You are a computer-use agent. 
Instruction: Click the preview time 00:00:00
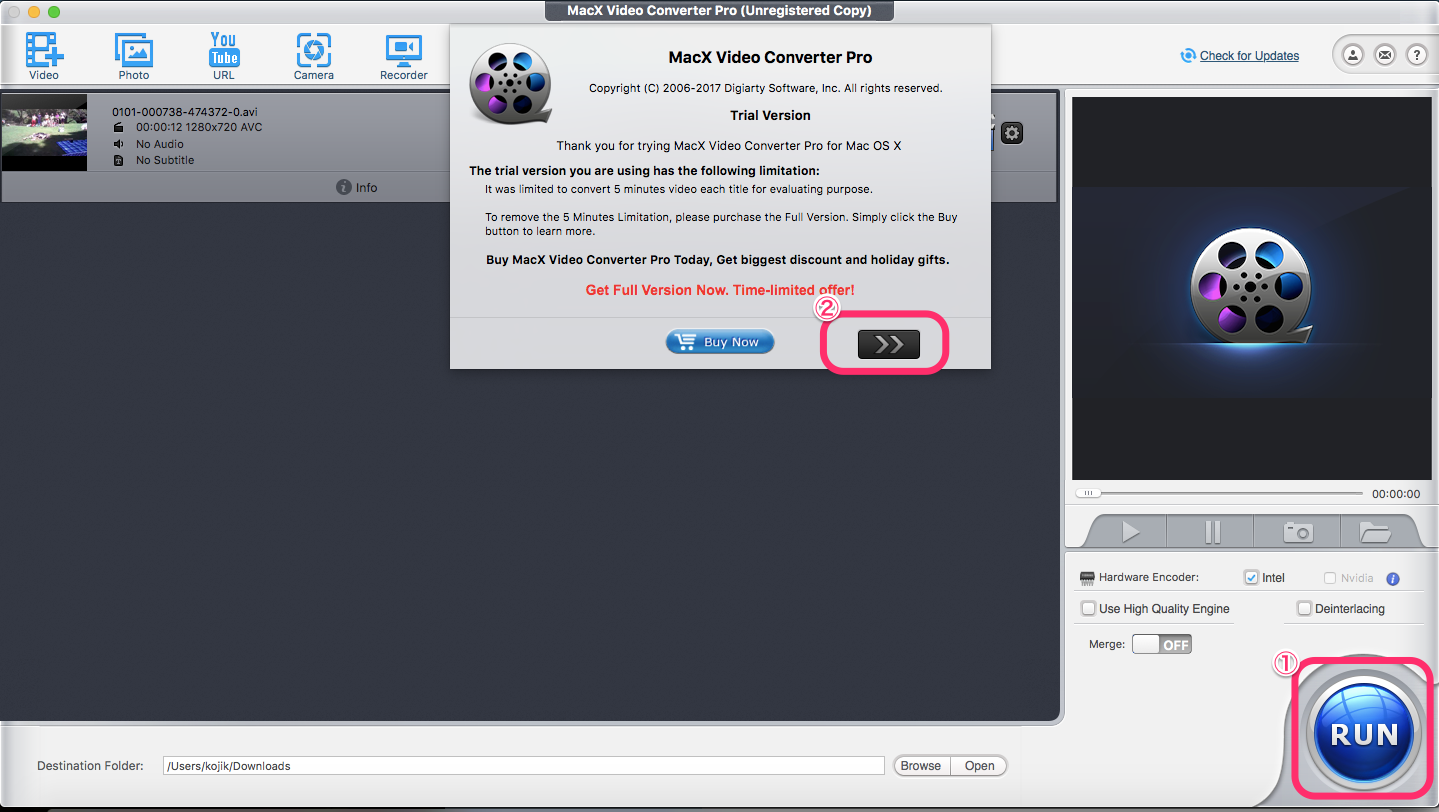[x=1396, y=494]
